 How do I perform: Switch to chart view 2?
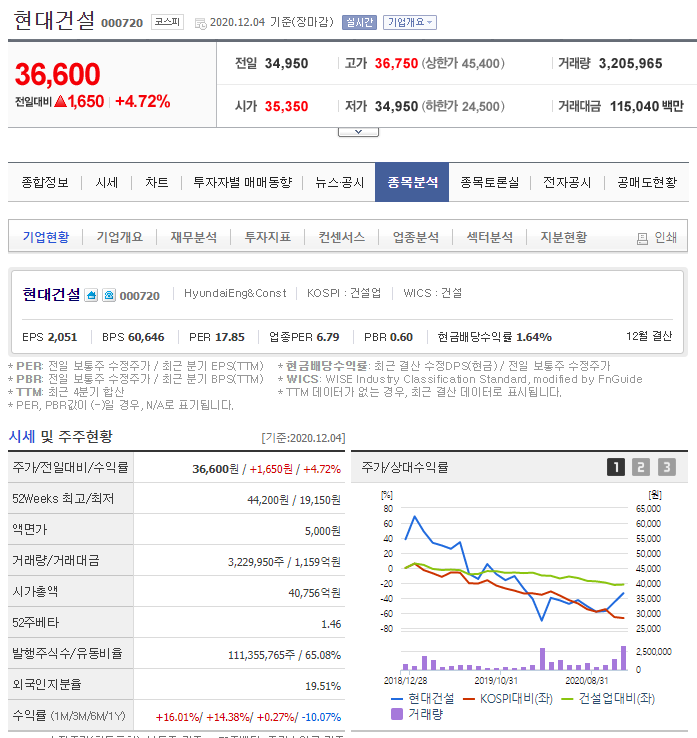(x=641, y=467)
